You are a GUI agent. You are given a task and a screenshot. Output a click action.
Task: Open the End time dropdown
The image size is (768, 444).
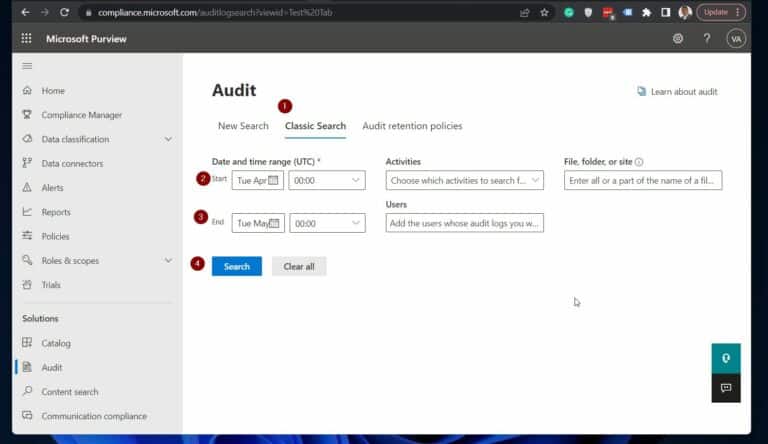(327, 223)
